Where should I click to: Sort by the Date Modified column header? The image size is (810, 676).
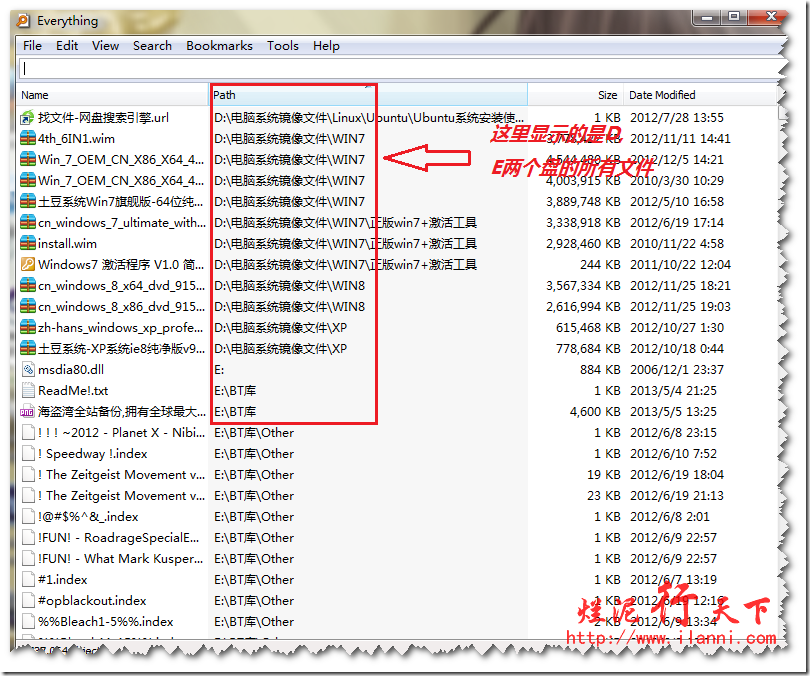[700, 95]
